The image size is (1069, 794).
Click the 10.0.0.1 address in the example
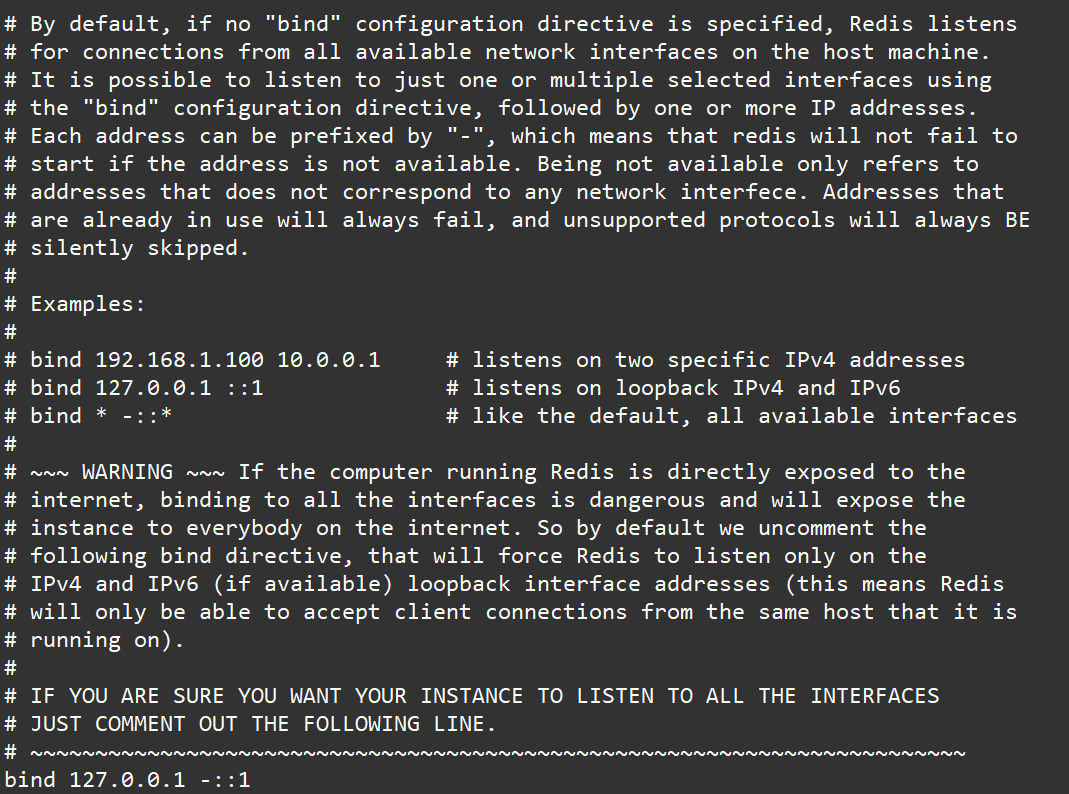pos(329,360)
